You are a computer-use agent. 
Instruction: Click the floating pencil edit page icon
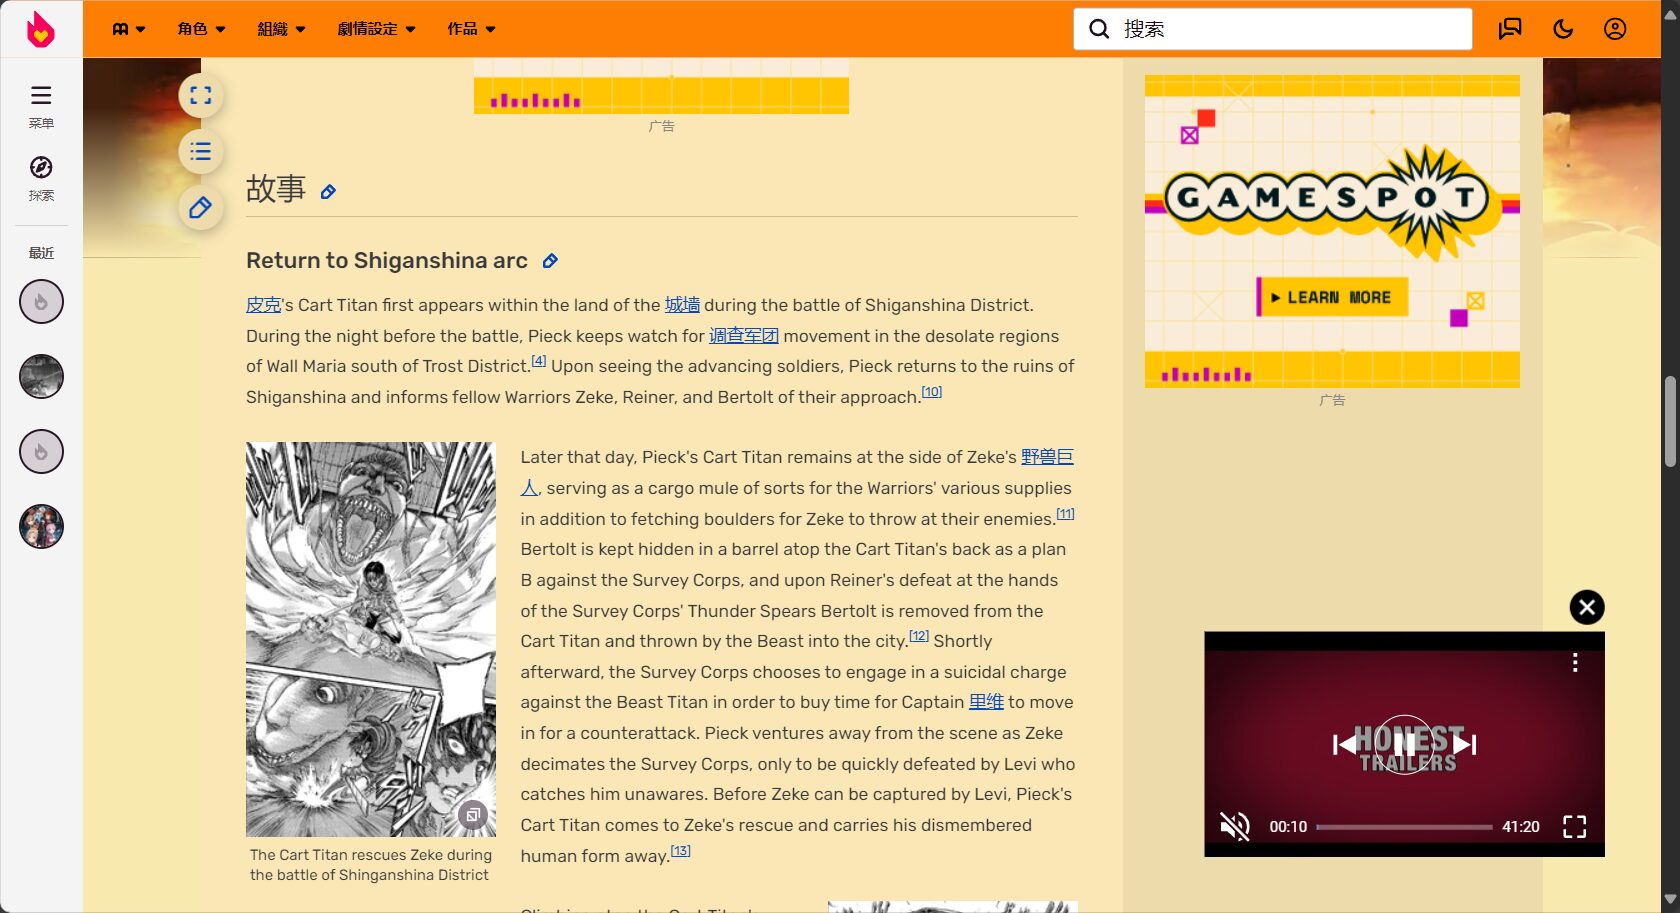click(201, 208)
